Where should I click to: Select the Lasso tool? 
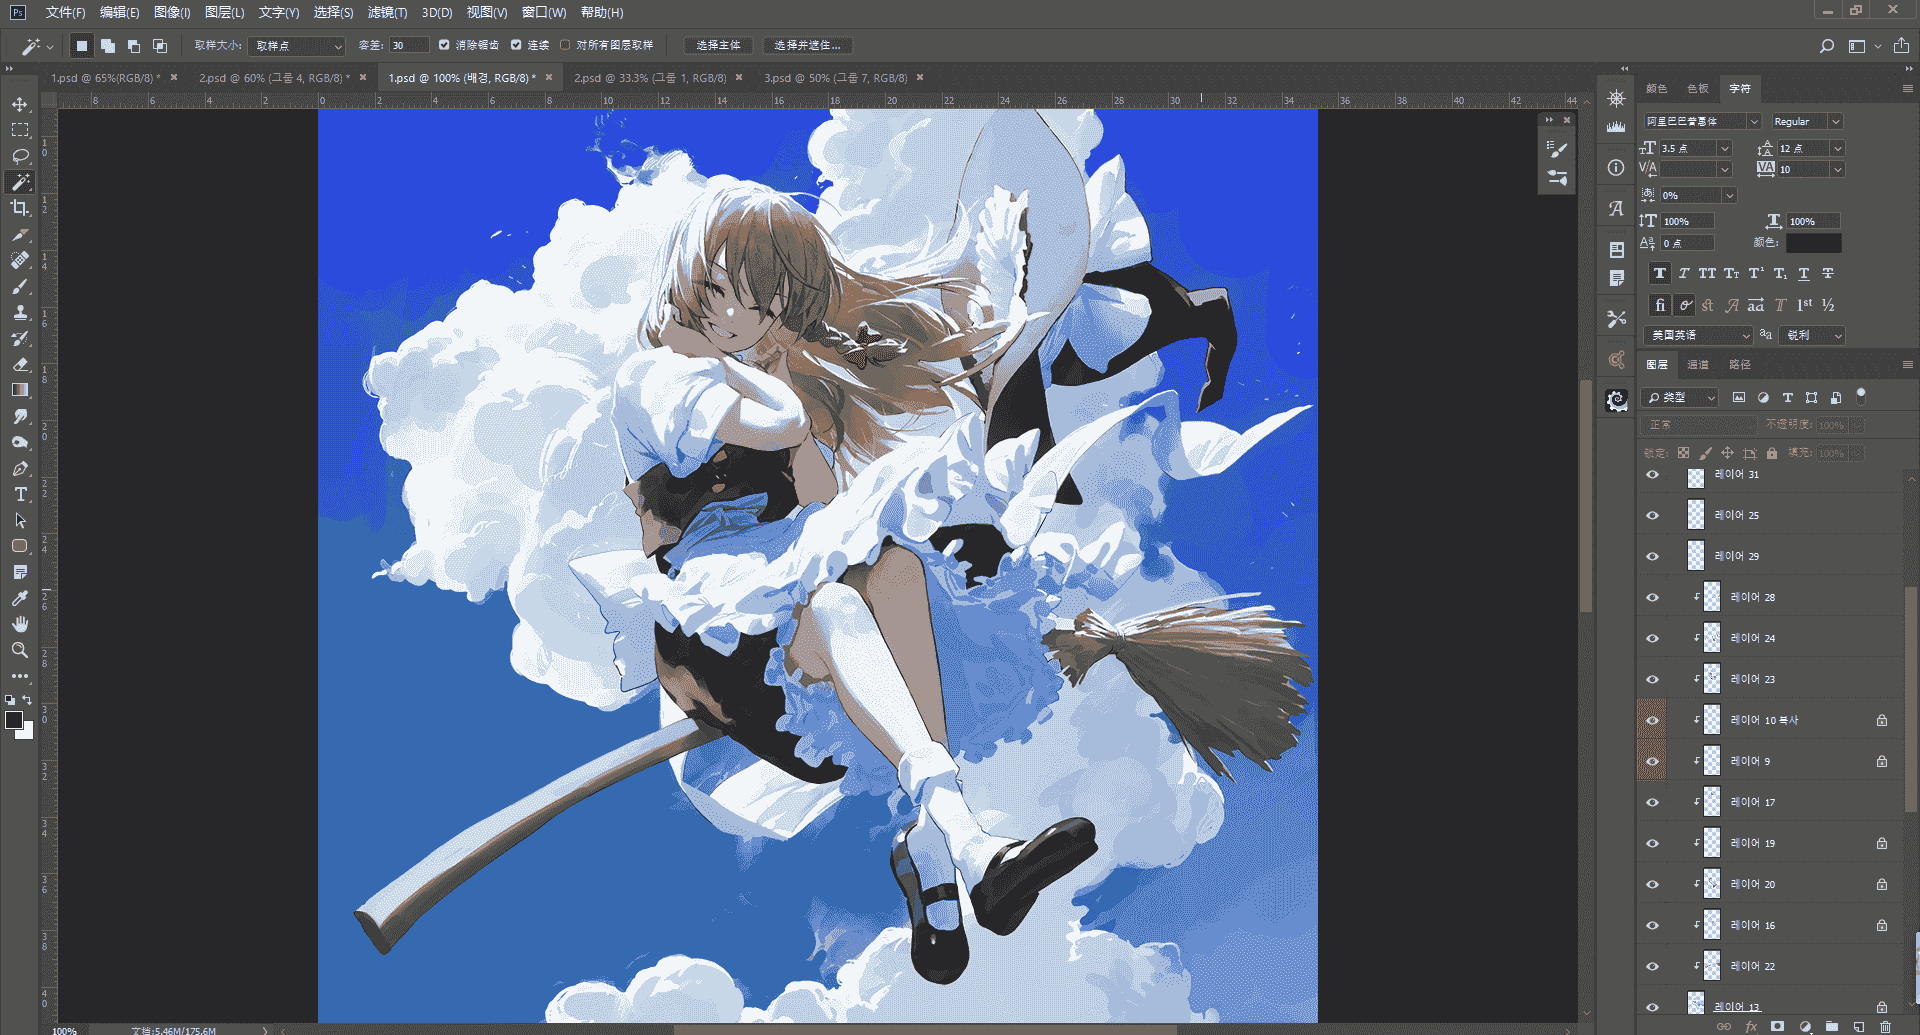pyautogui.click(x=20, y=156)
